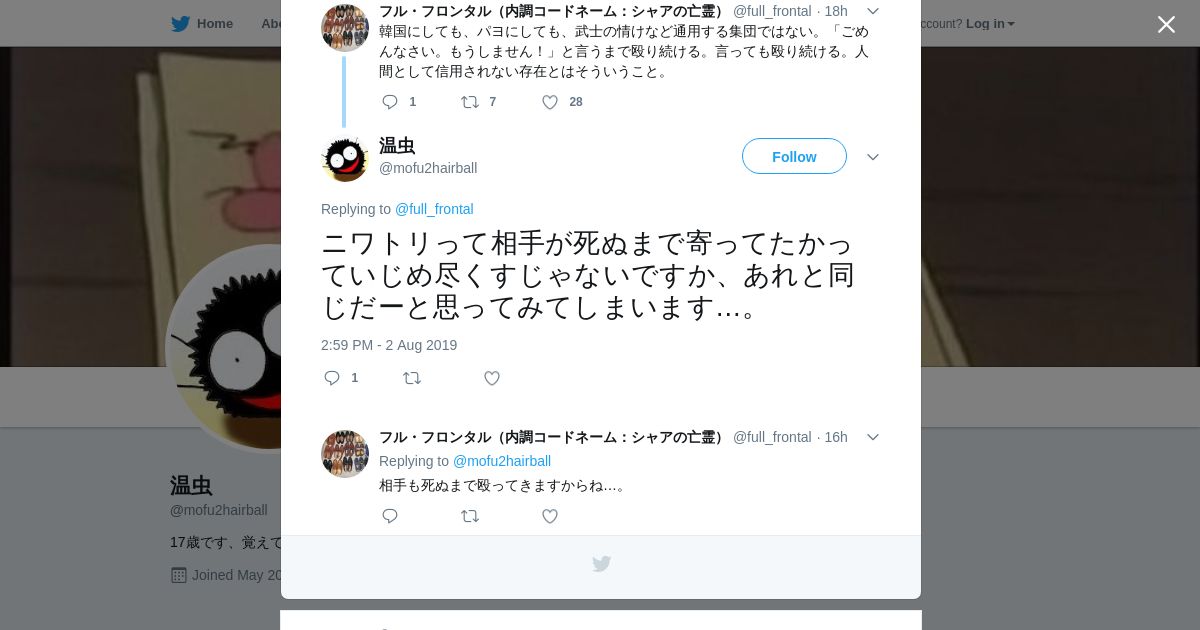1200x630 pixels.
Task: Expand options chevron next to Follow button
Action: click(872, 157)
